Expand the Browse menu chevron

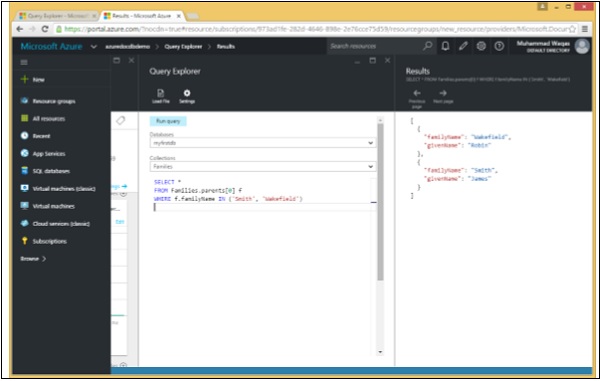coord(44,259)
